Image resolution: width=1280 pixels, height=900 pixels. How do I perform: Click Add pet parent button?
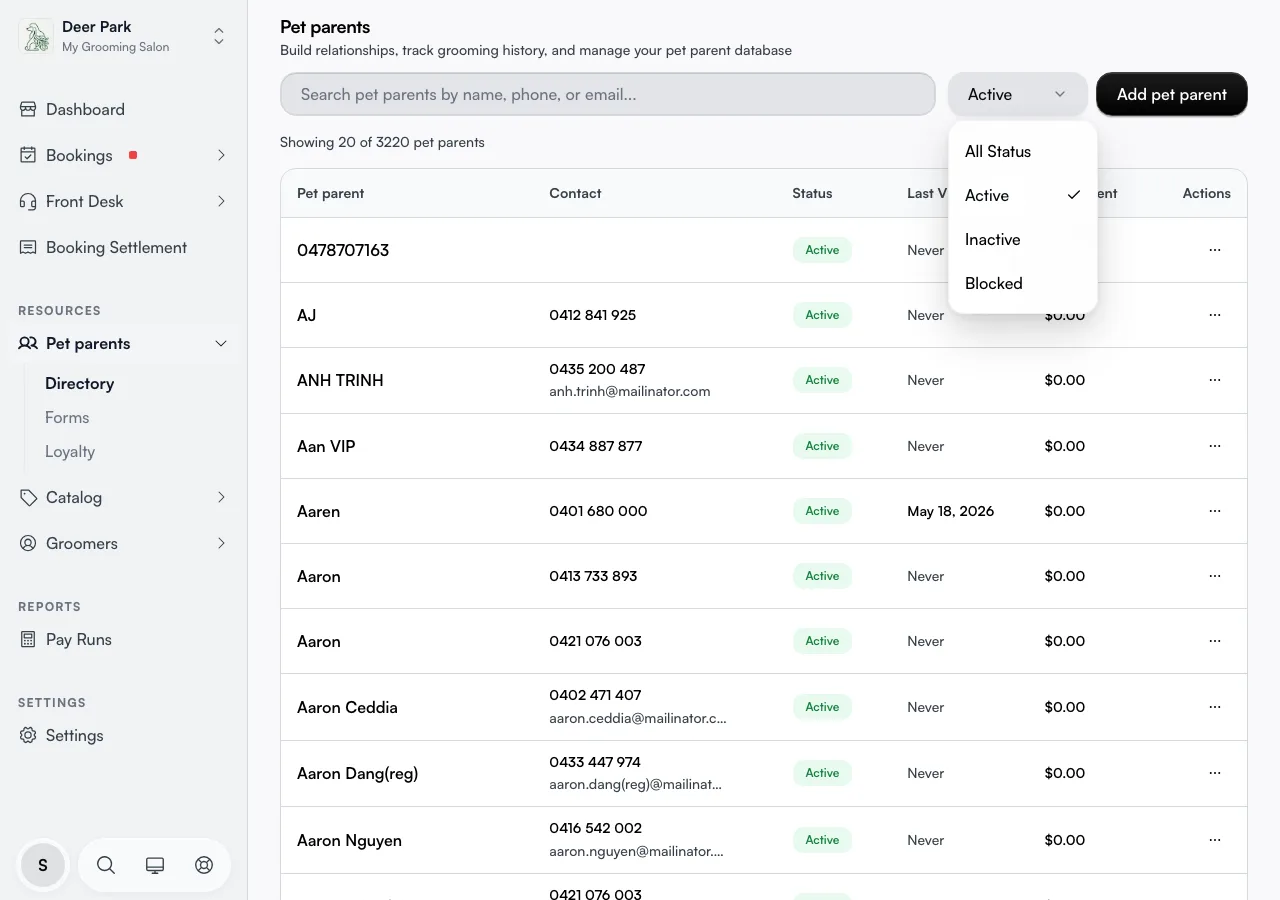1172,94
